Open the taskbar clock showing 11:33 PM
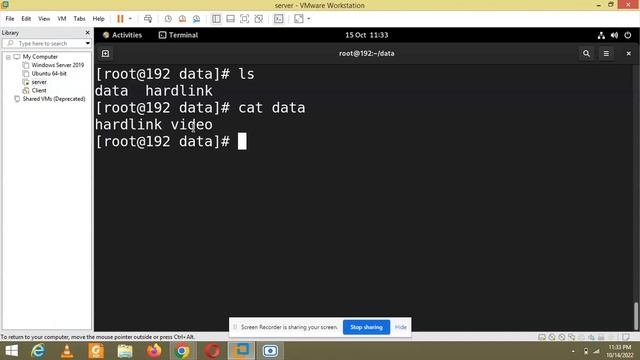Viewport: 640px width, 360px height. tap(620, 351)
